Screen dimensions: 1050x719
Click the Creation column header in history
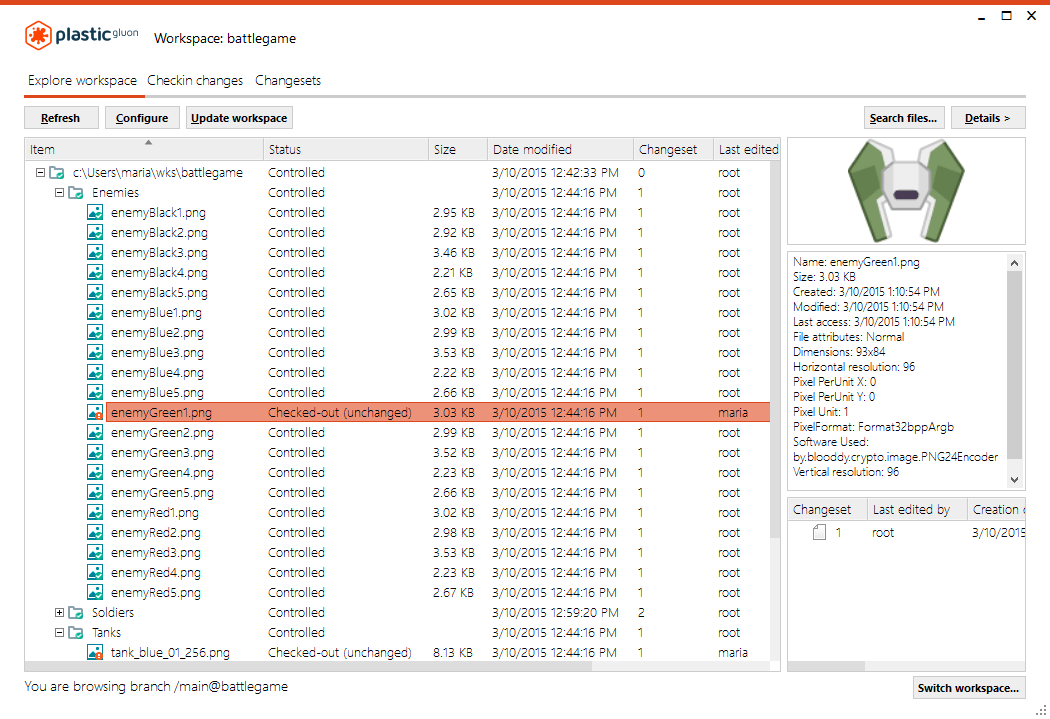point(996,509)
